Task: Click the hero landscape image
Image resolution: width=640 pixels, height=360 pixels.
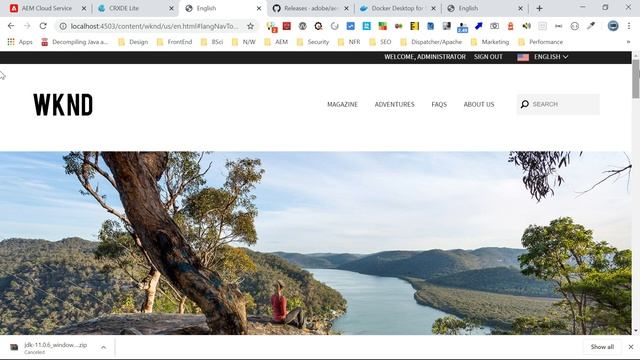Action: [316, 243]
